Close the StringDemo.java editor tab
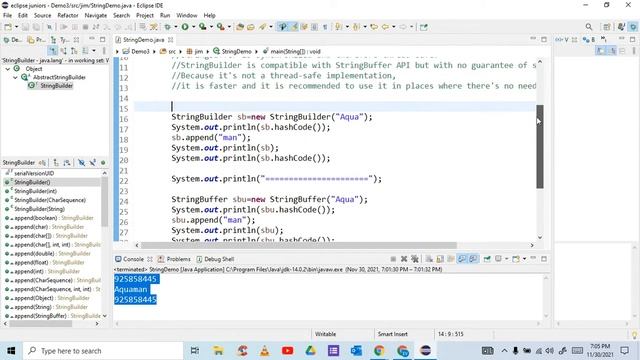The height and width of the screenshot is (360, 640). pyautogui.click(x=171, y=40)
